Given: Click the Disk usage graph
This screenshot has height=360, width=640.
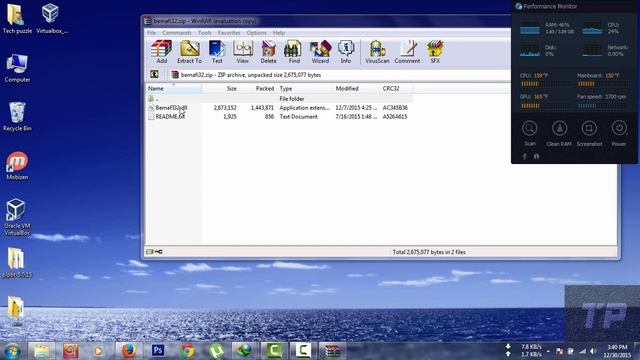Looking at the screenshot, I should tap(530, 51).
